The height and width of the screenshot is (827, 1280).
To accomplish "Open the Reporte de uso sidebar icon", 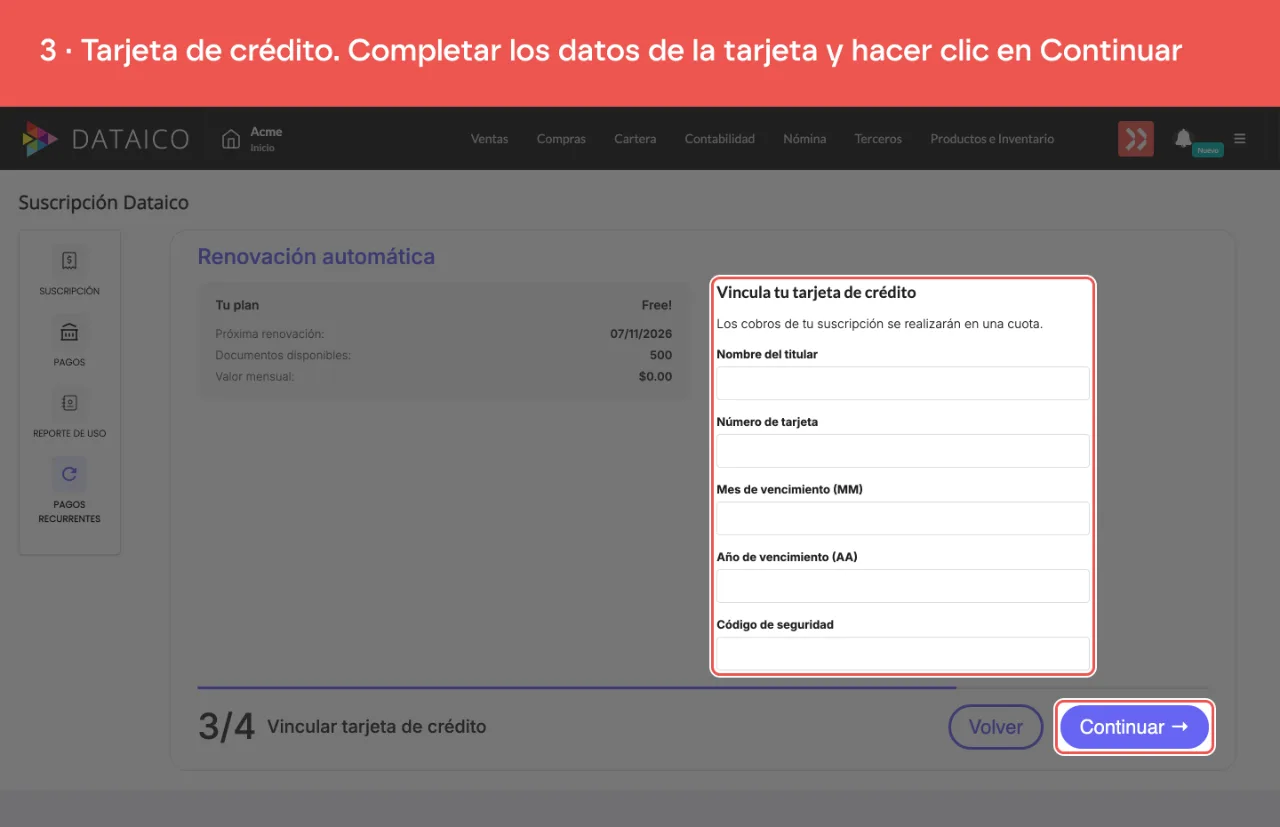I will tap(69, 403).
